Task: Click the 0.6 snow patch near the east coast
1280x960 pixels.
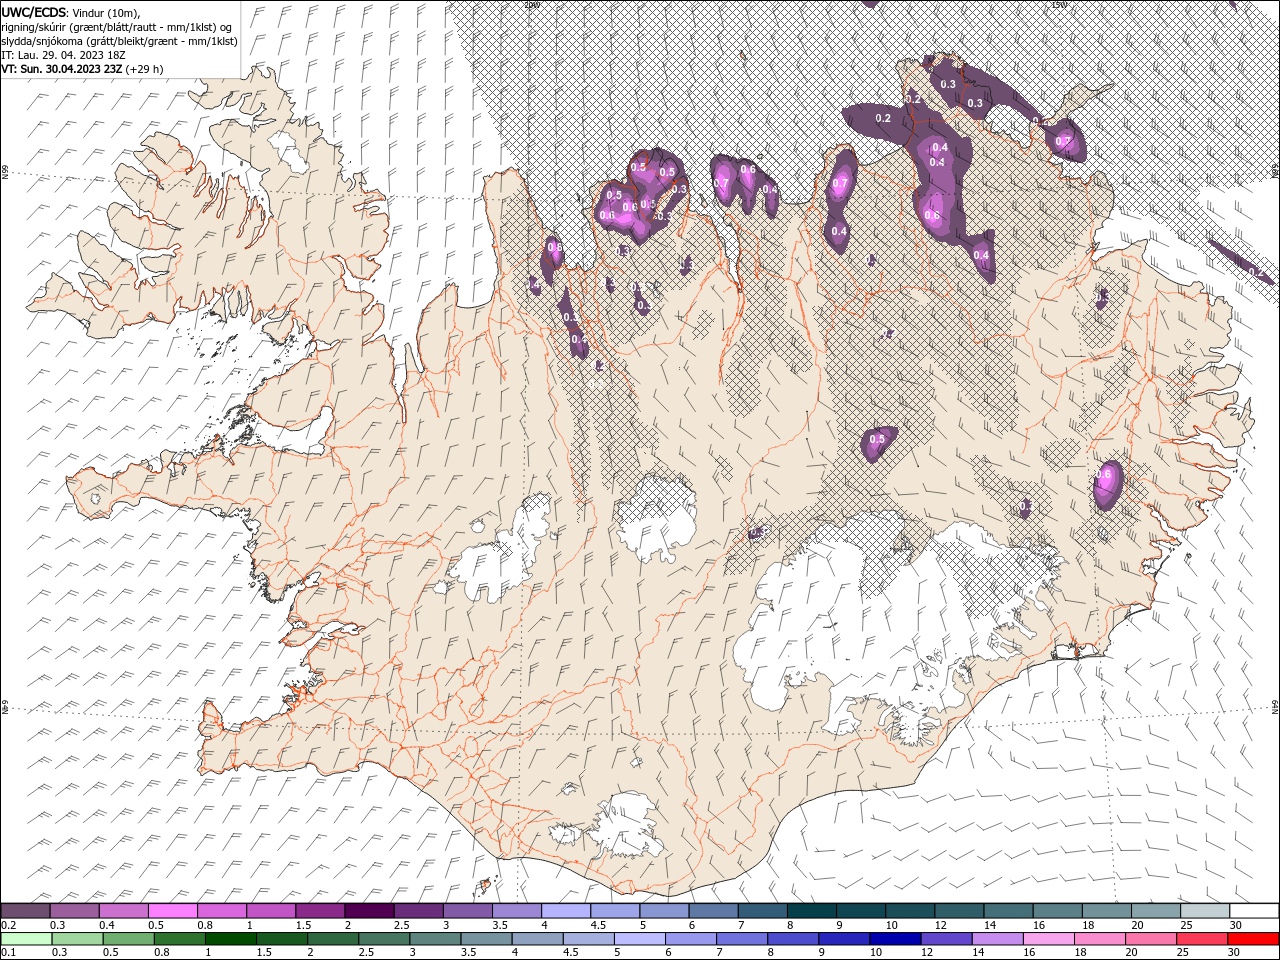Action: [1106, 485]
